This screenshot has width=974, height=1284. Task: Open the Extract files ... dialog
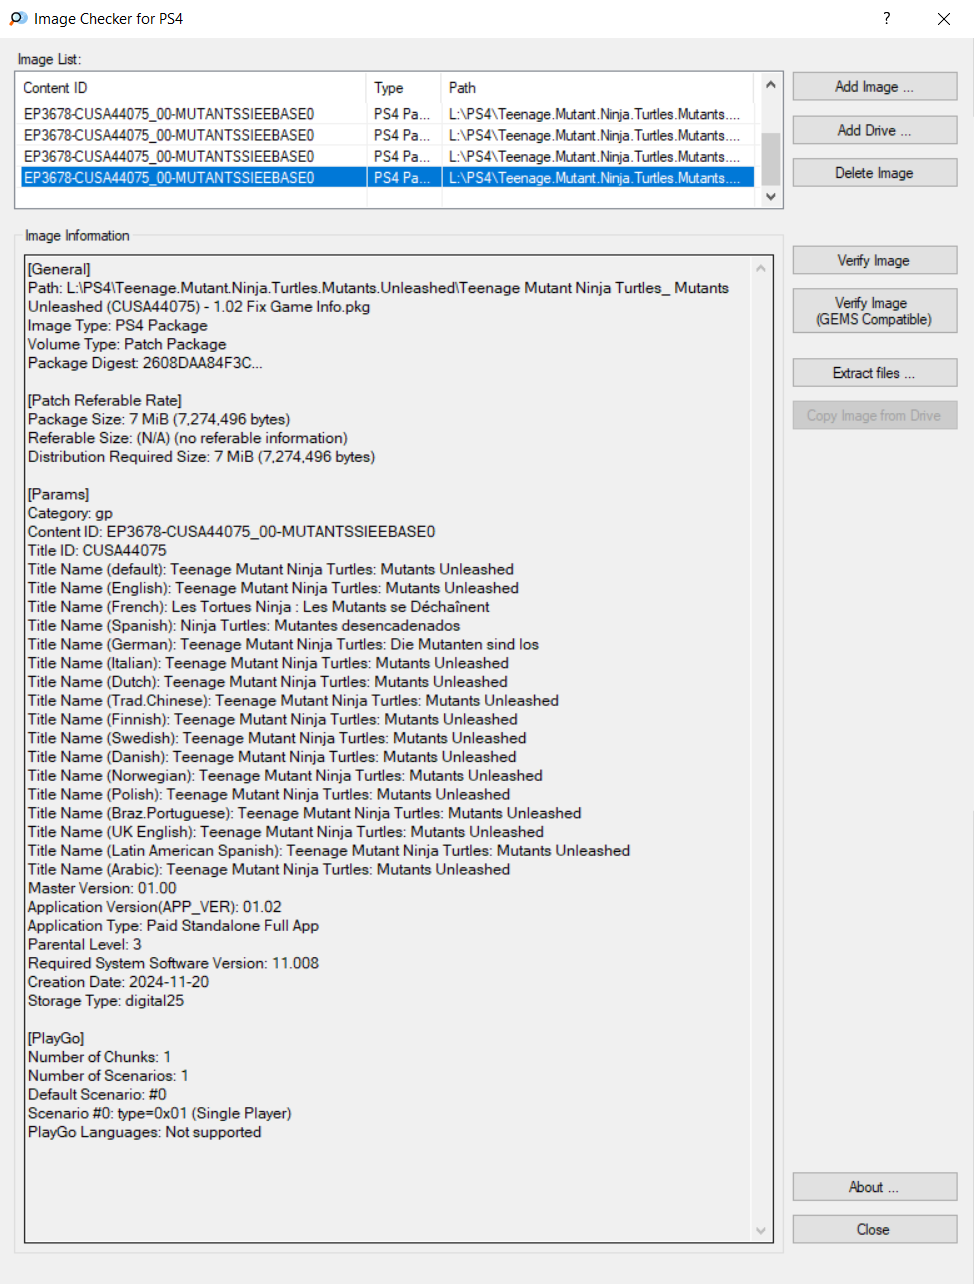875,373
